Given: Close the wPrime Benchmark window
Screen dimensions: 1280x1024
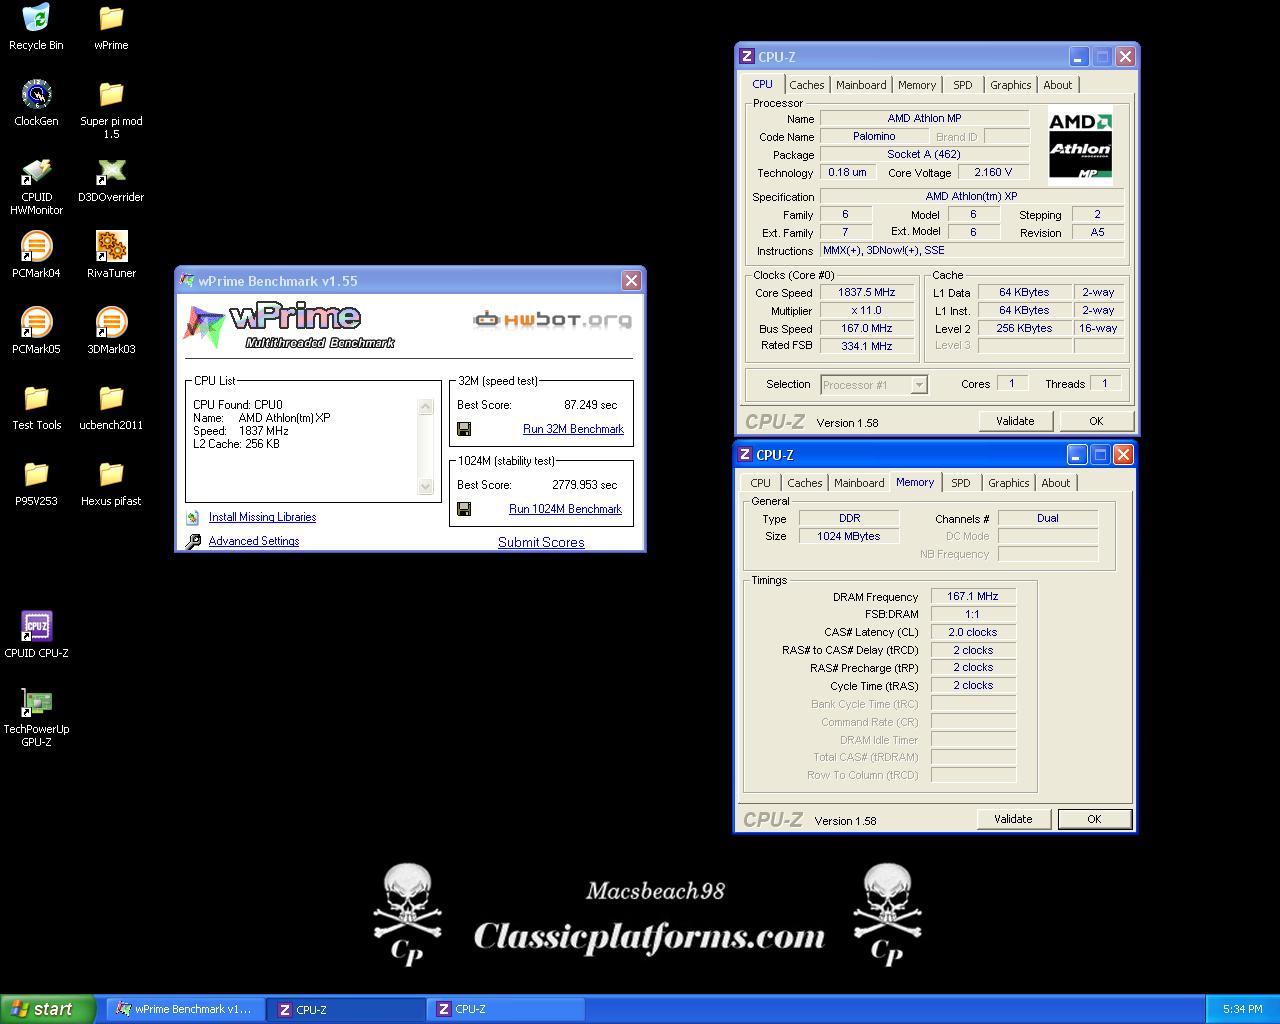Looking at the screenshot, I should 631,281.
